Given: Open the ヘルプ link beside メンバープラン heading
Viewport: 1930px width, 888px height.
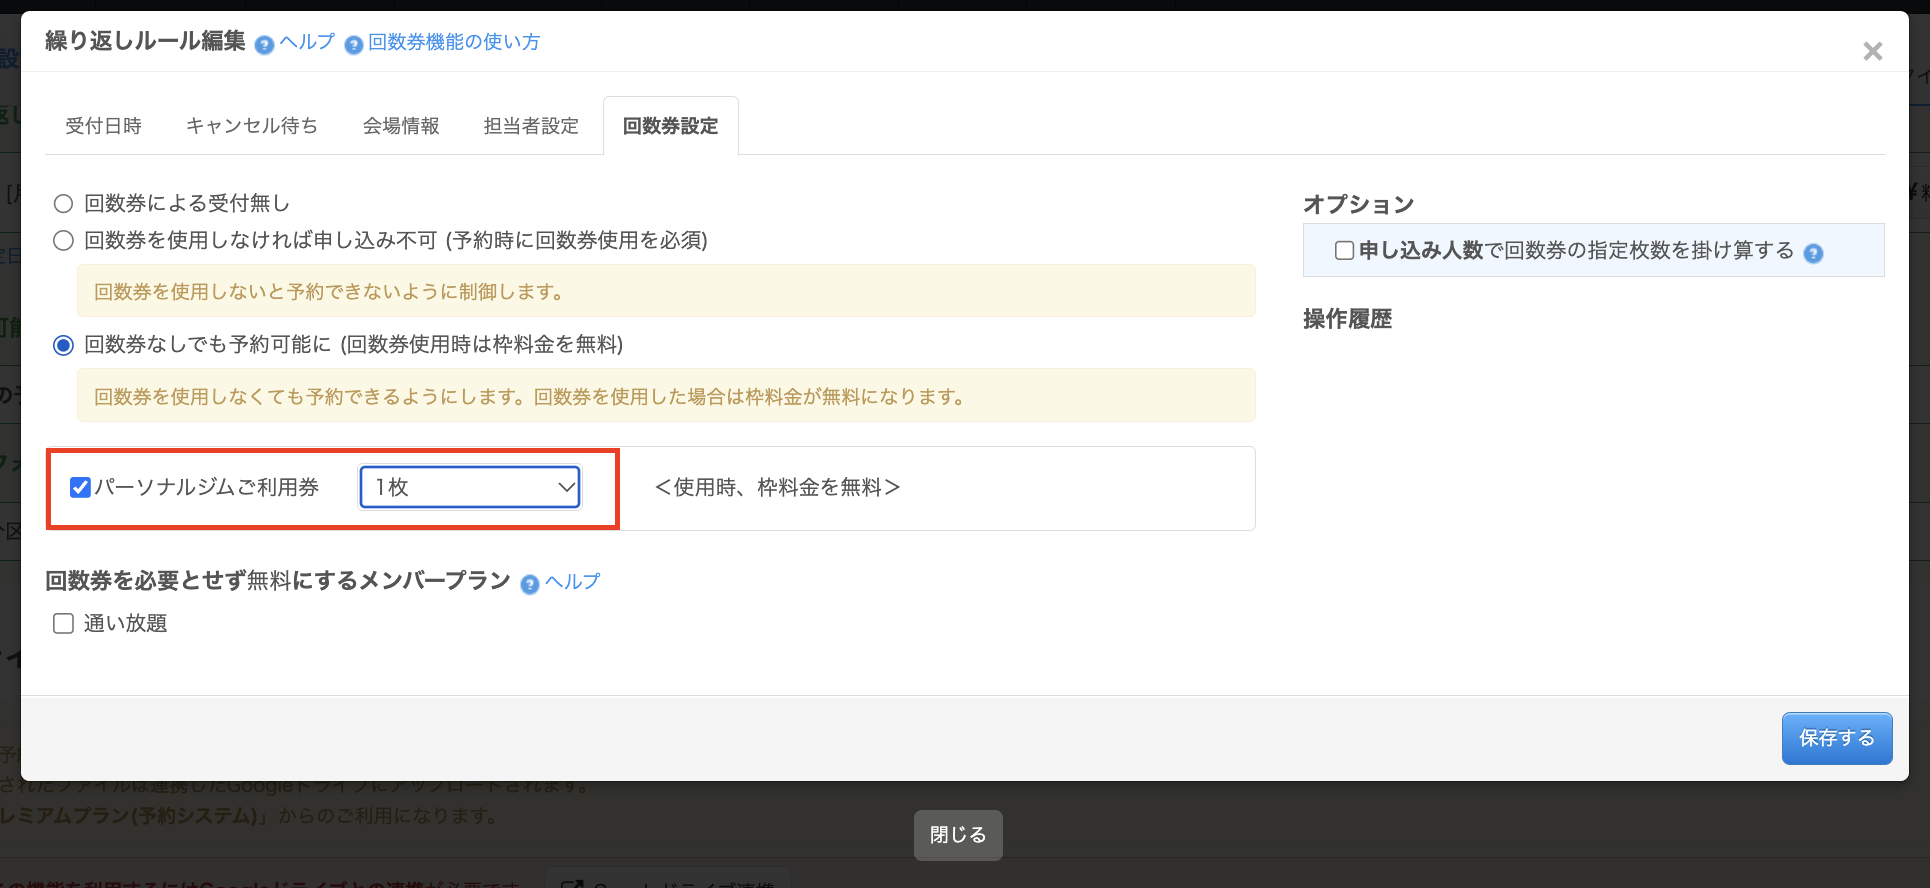Looking at the screenshot, I should click(572, 582).
